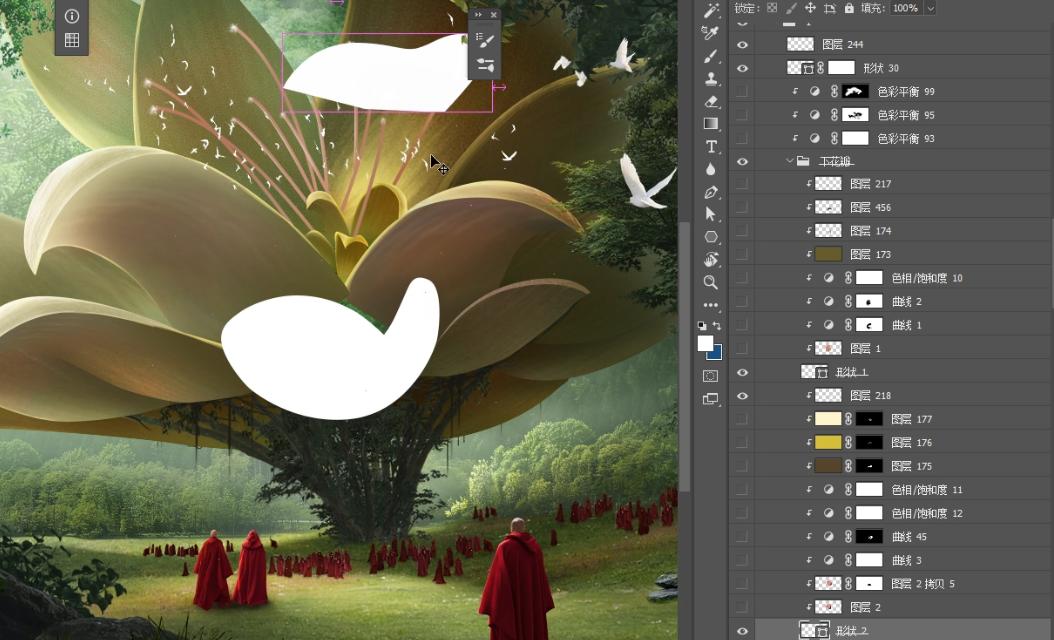This screenshot has width=1054, height=640.
Task: Hide layer 图层 244 via eye icon
Action: click(x=742, y=44)
